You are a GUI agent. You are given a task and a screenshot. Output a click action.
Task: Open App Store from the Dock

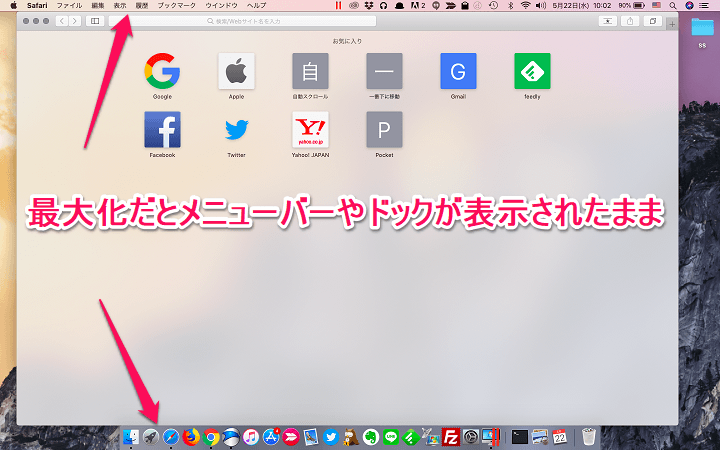(x=271, y=437)
